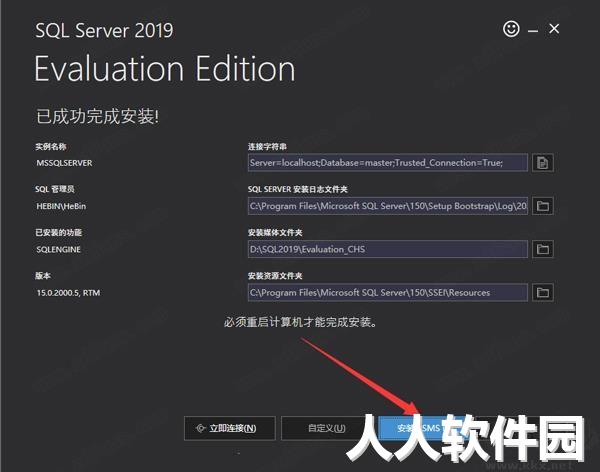Select the SQLENGINE installed feature text

coord(59,250)
